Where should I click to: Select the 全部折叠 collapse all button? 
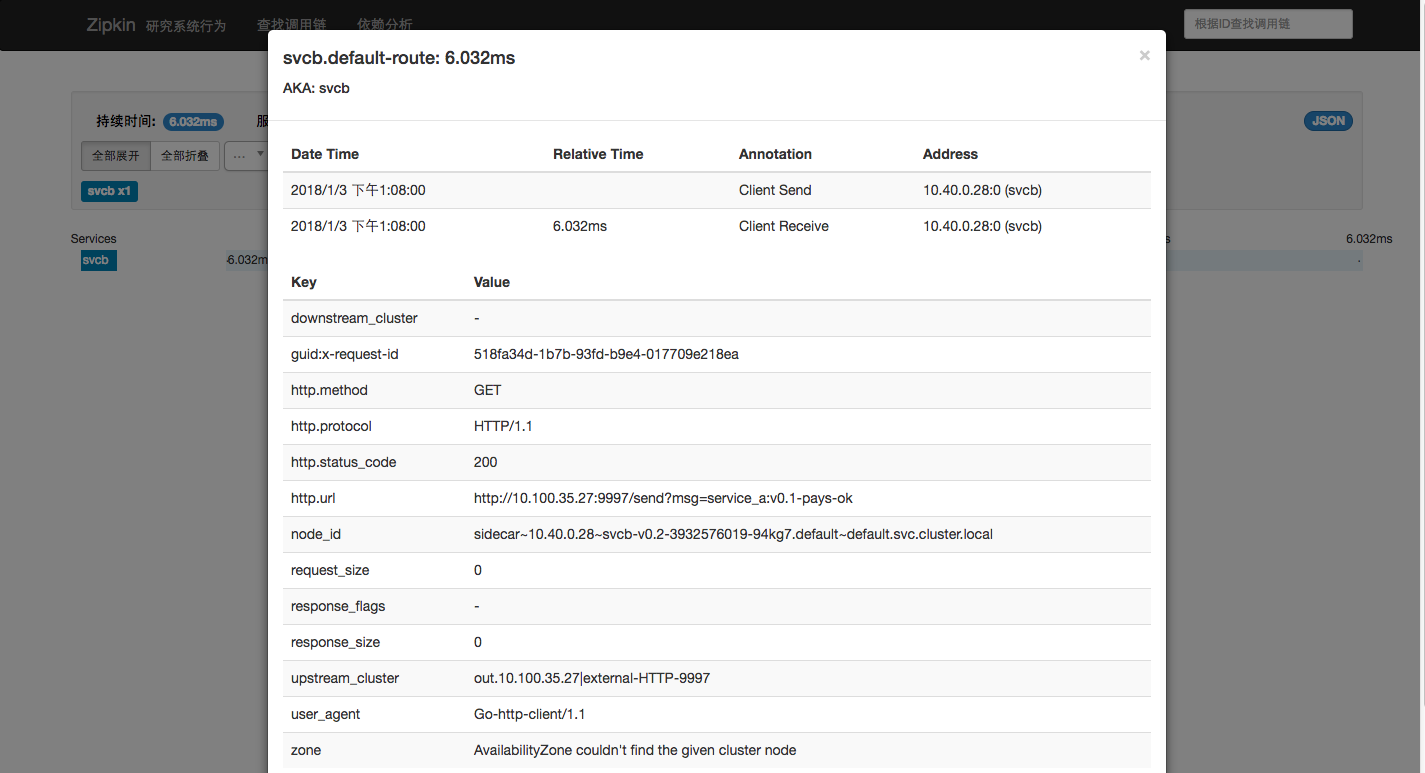click(x=185, y=156)
